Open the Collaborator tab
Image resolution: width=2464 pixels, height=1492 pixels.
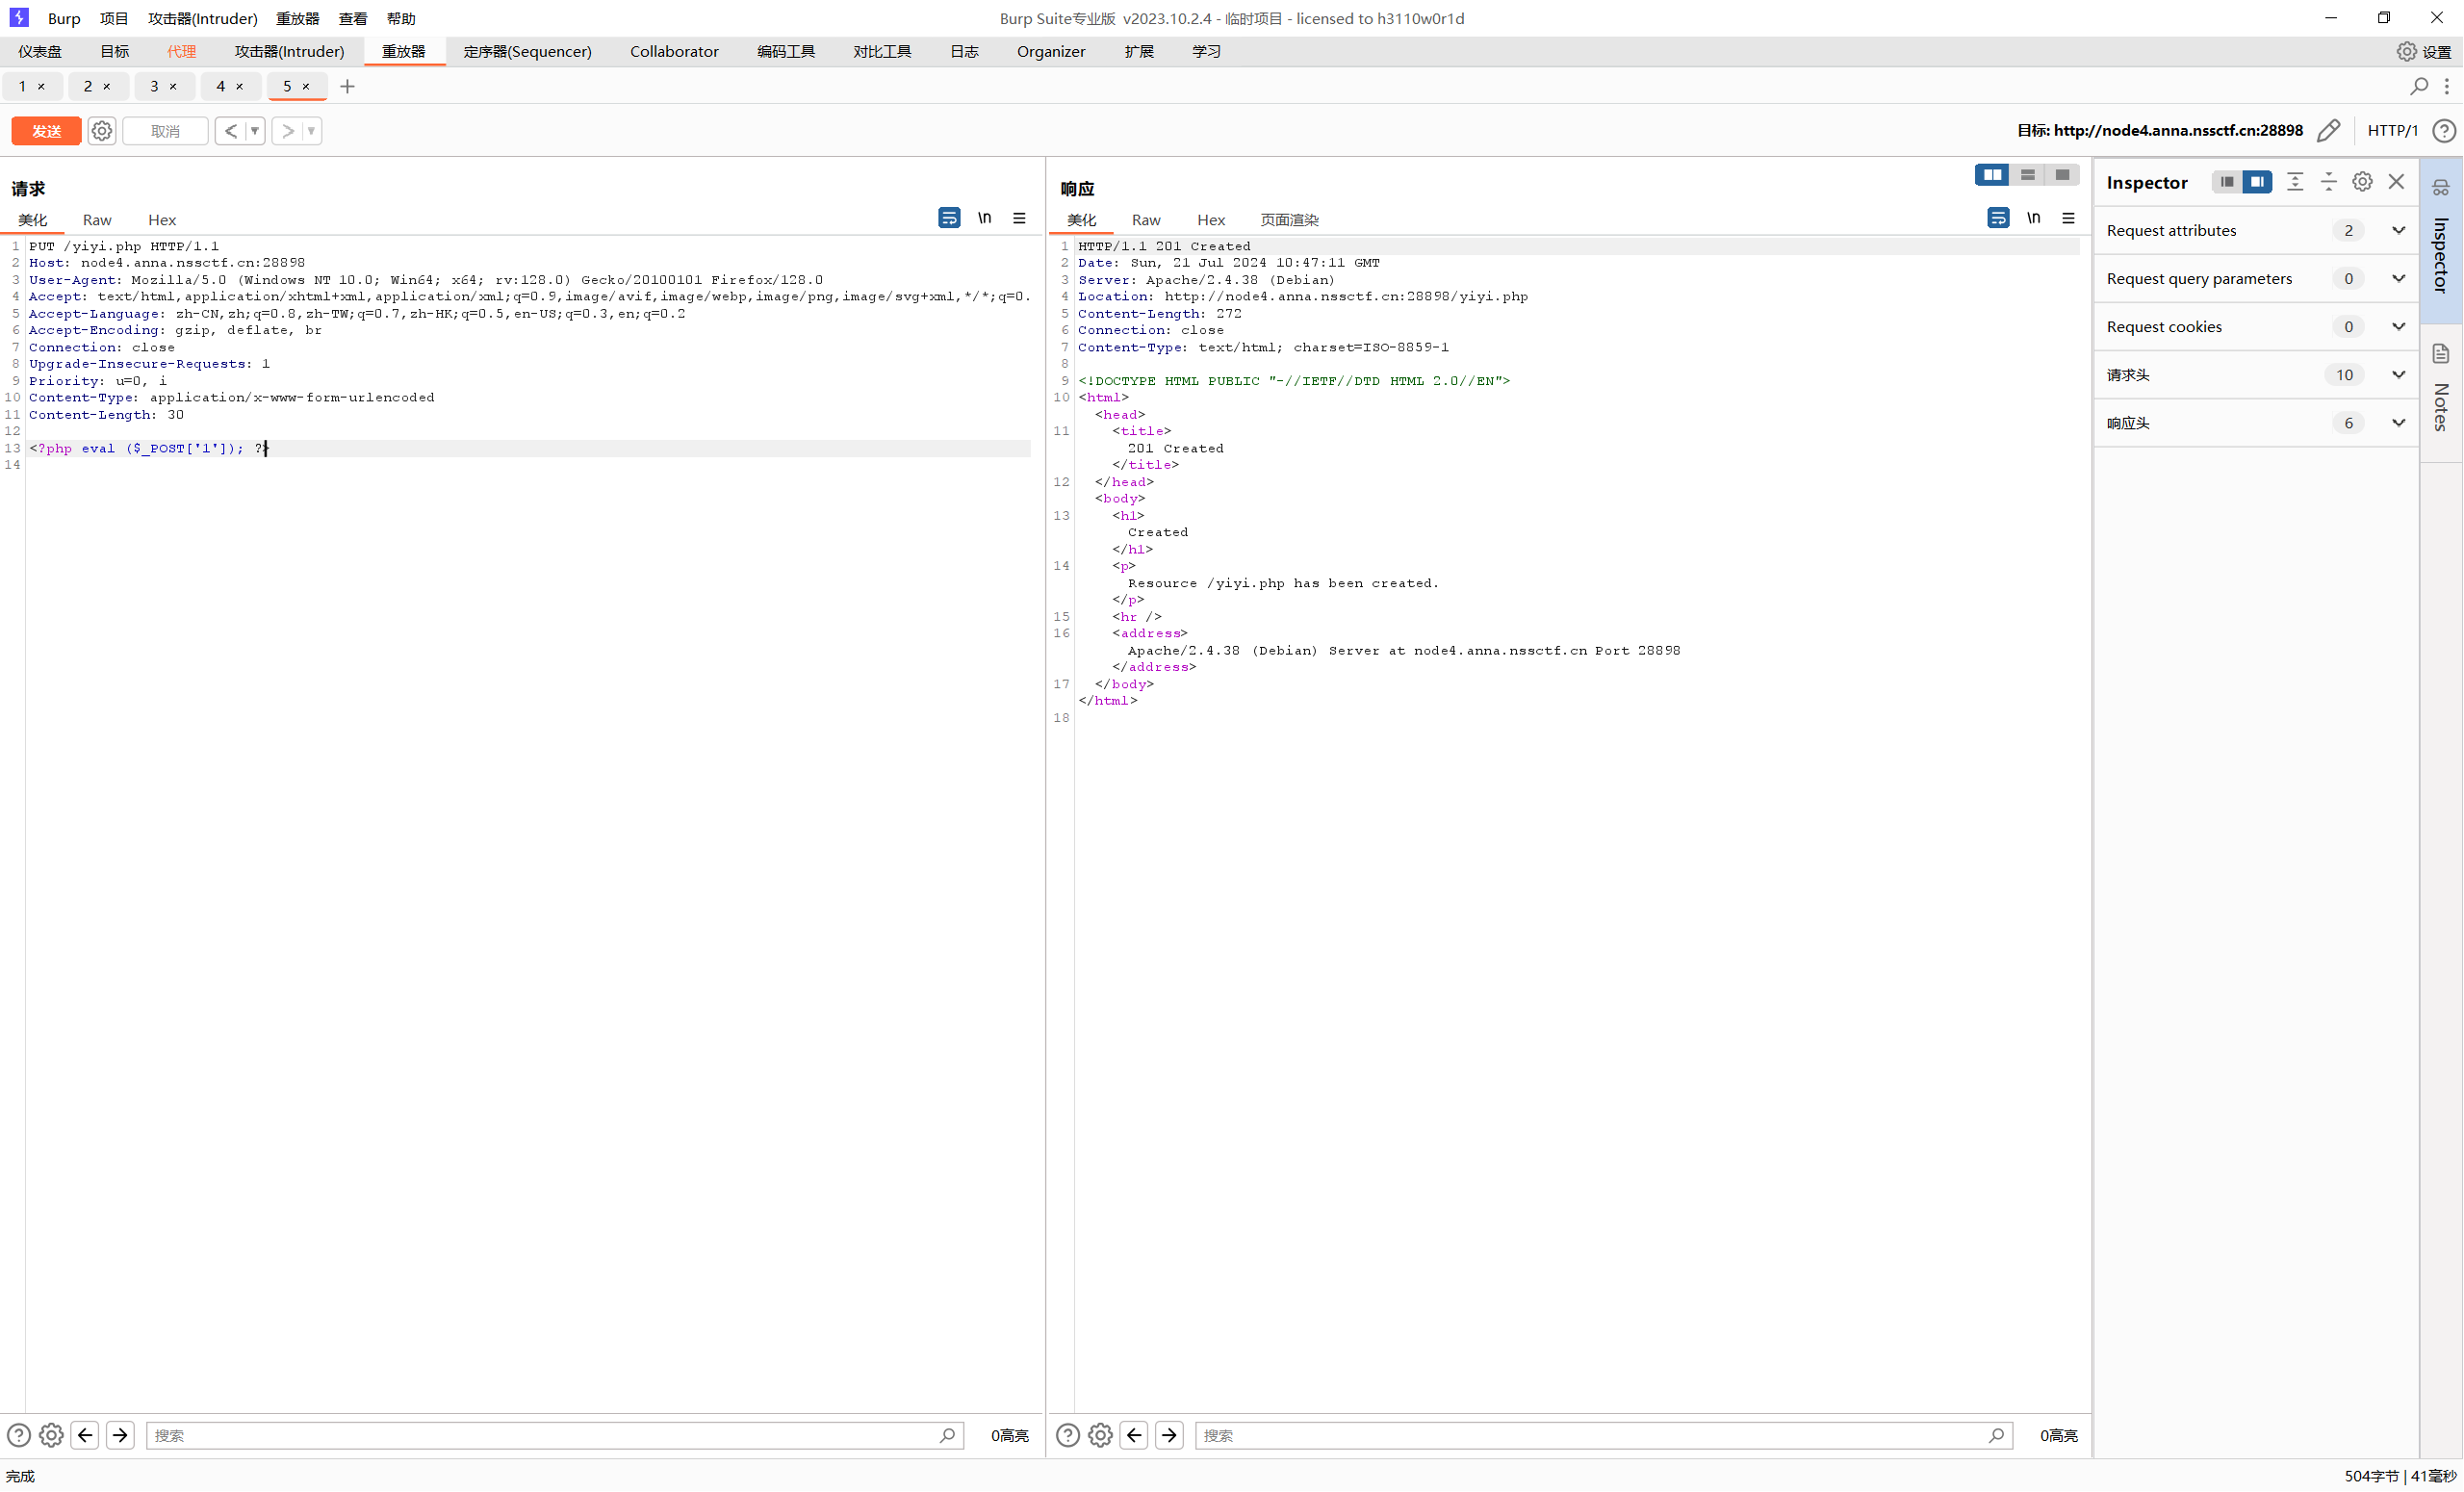pyautogui.click(x=673, y=51)
